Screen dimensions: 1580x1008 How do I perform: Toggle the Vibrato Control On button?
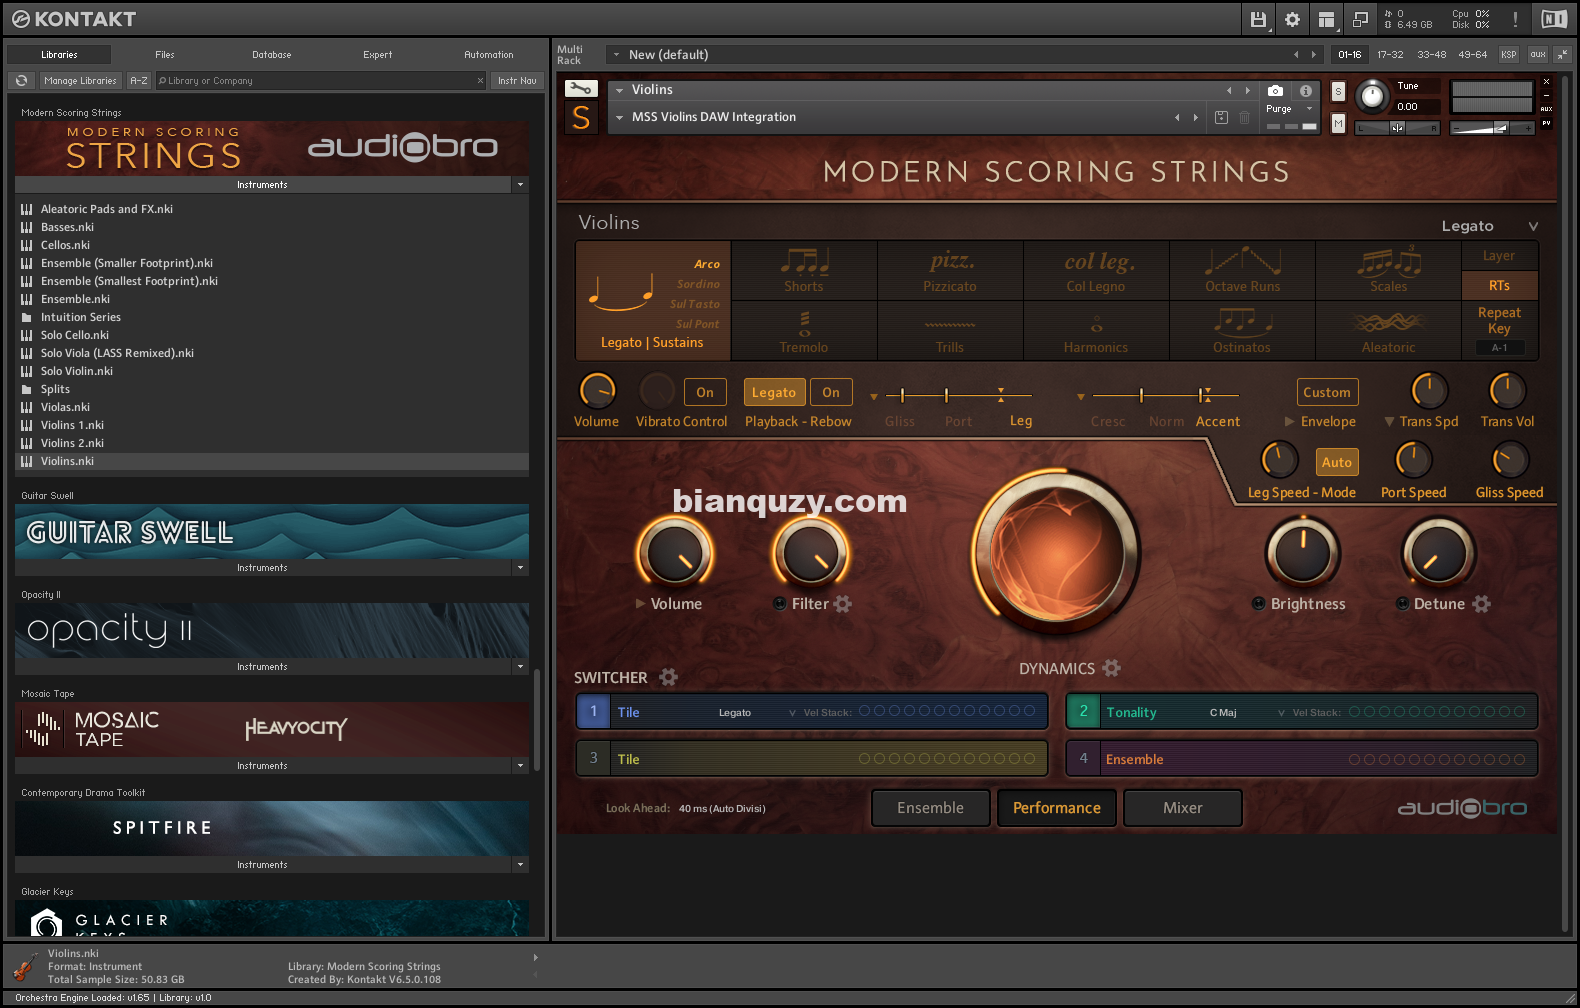[705, 392]
